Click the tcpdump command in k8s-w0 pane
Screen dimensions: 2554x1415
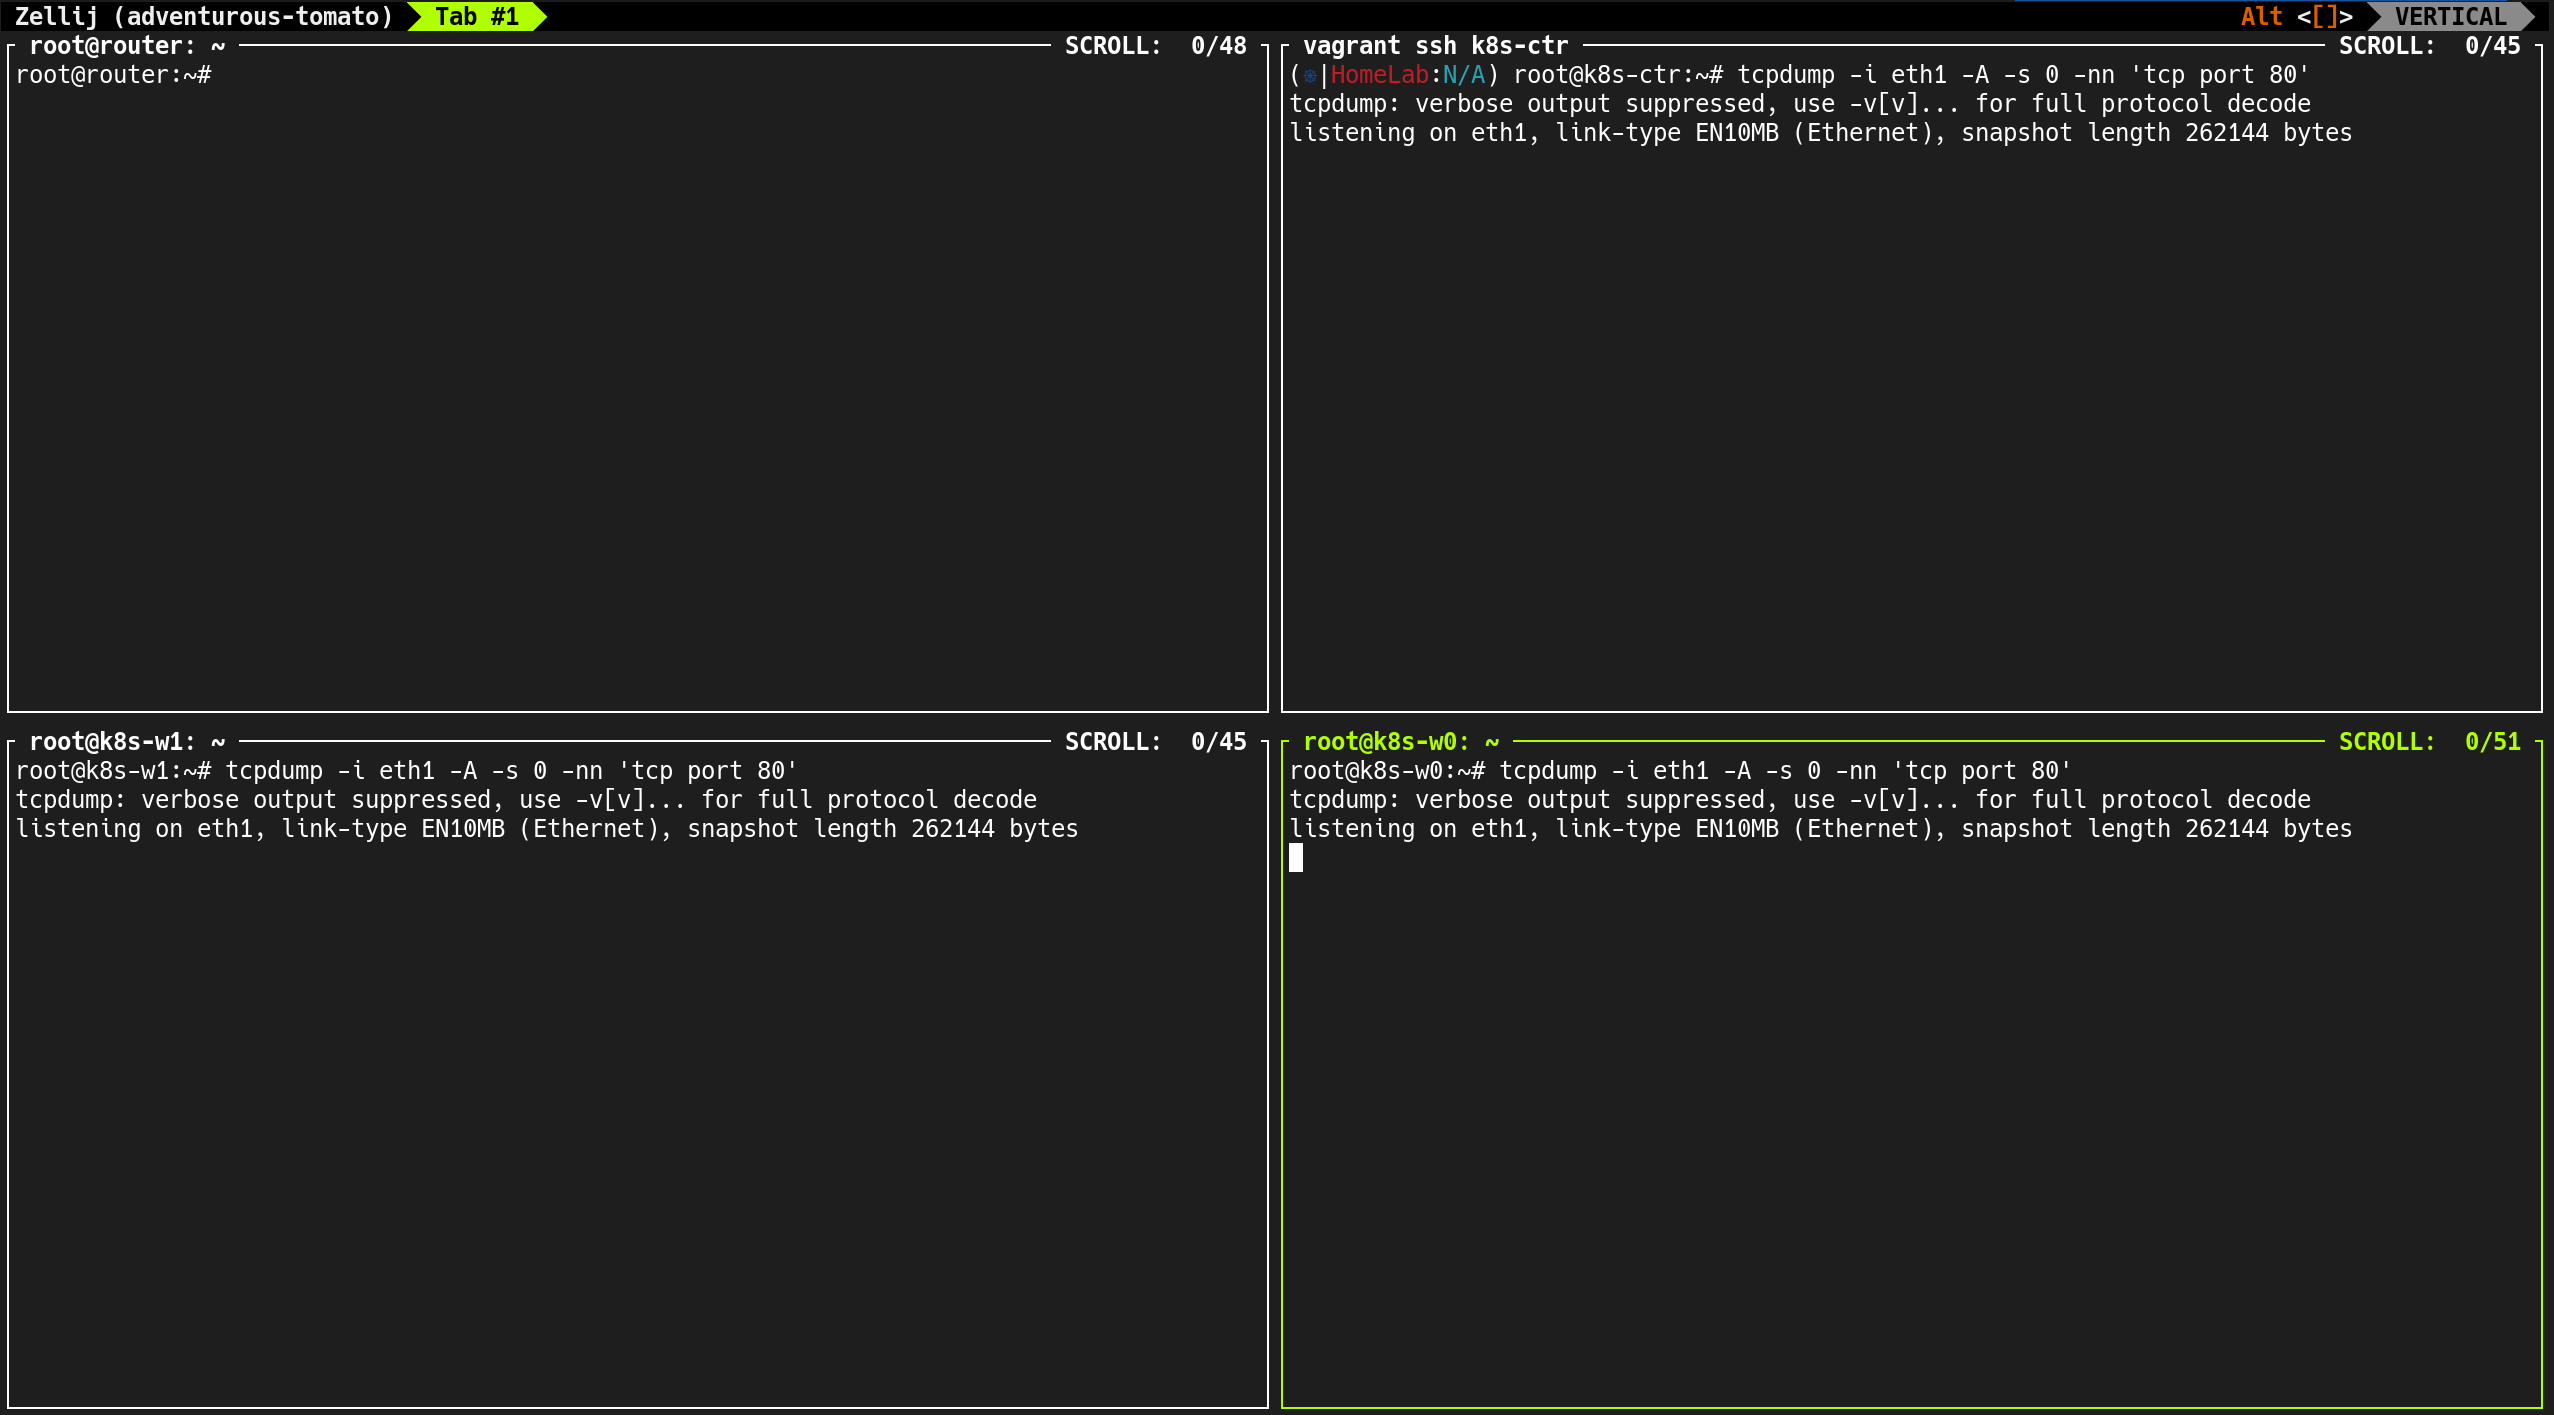[x=1785, y=771]
